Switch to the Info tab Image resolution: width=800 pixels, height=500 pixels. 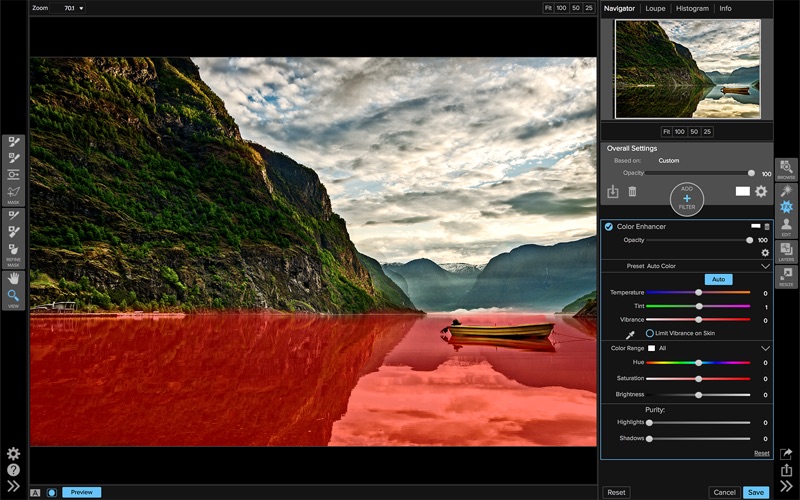click(x=725, y=9)
